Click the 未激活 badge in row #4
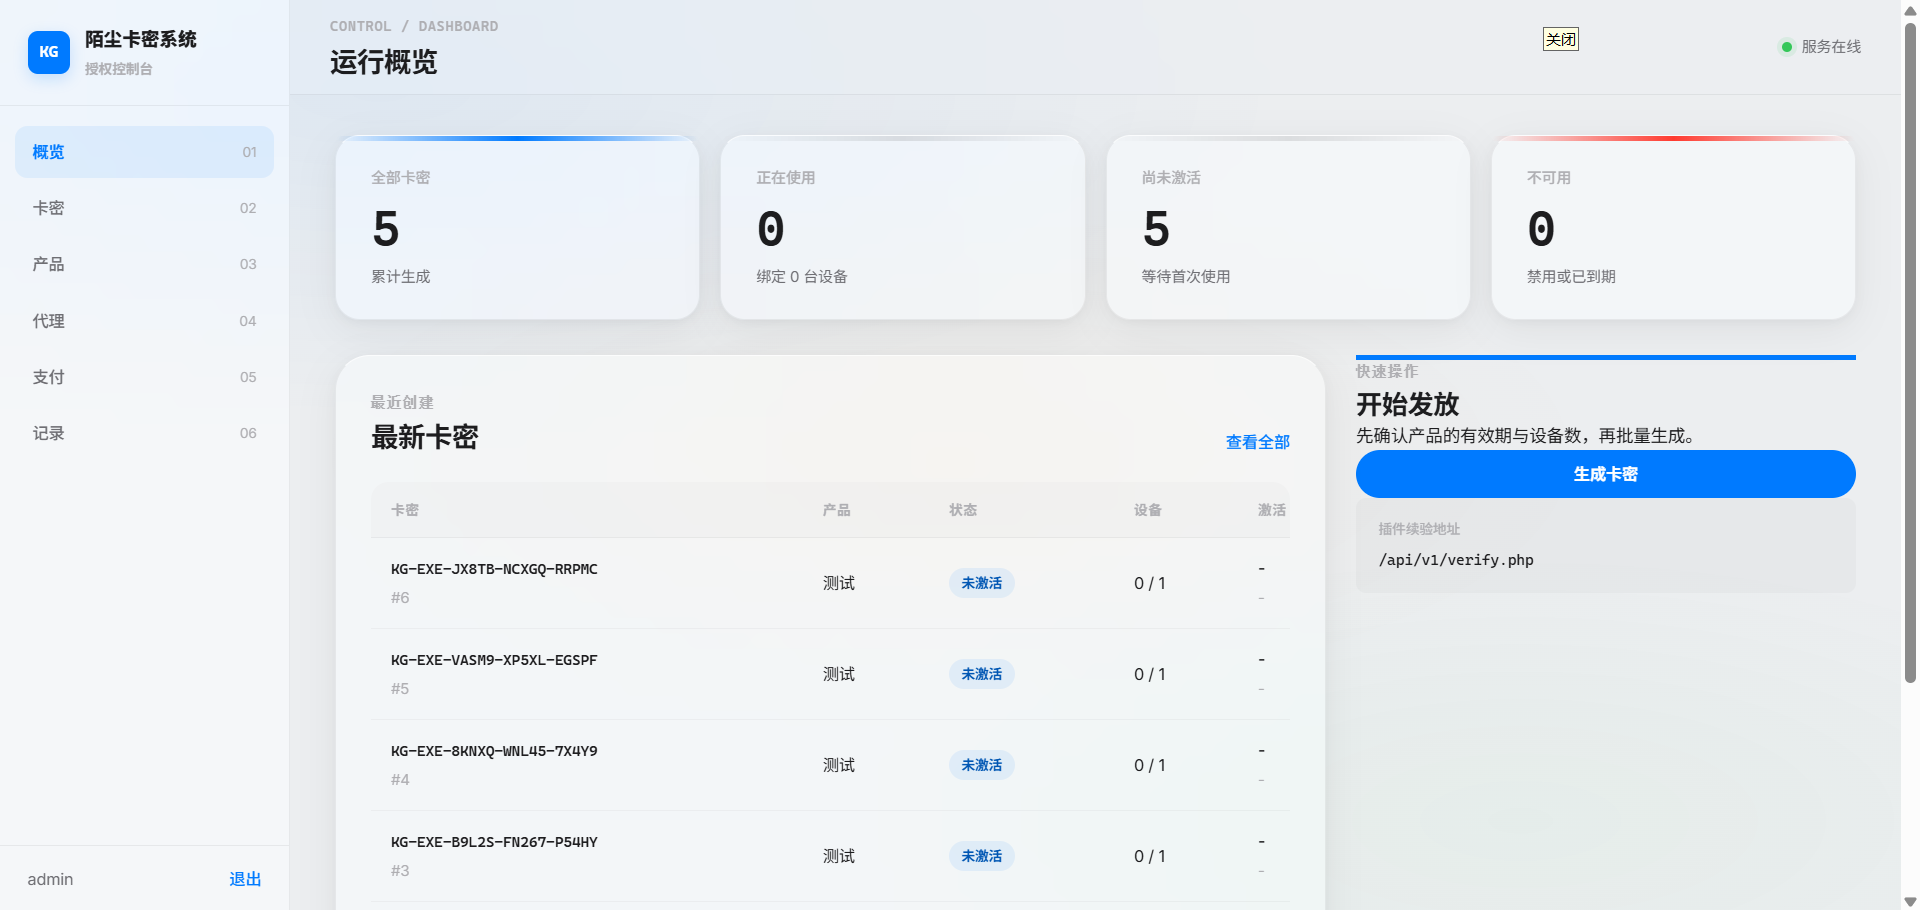This screenshot has height=910, width=1920. 981,765
